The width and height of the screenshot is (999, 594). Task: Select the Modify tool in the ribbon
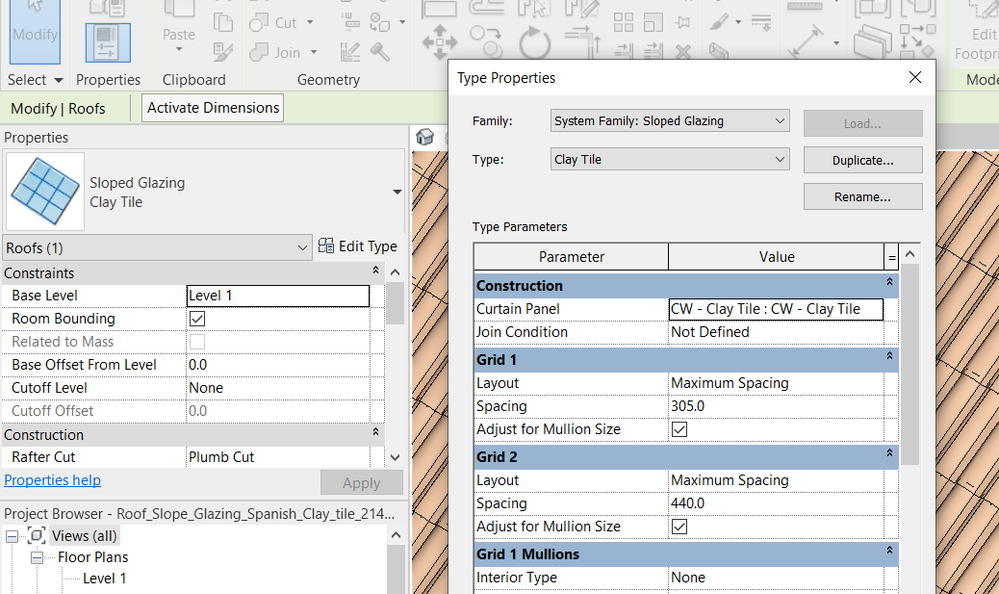tap(35, 31)
